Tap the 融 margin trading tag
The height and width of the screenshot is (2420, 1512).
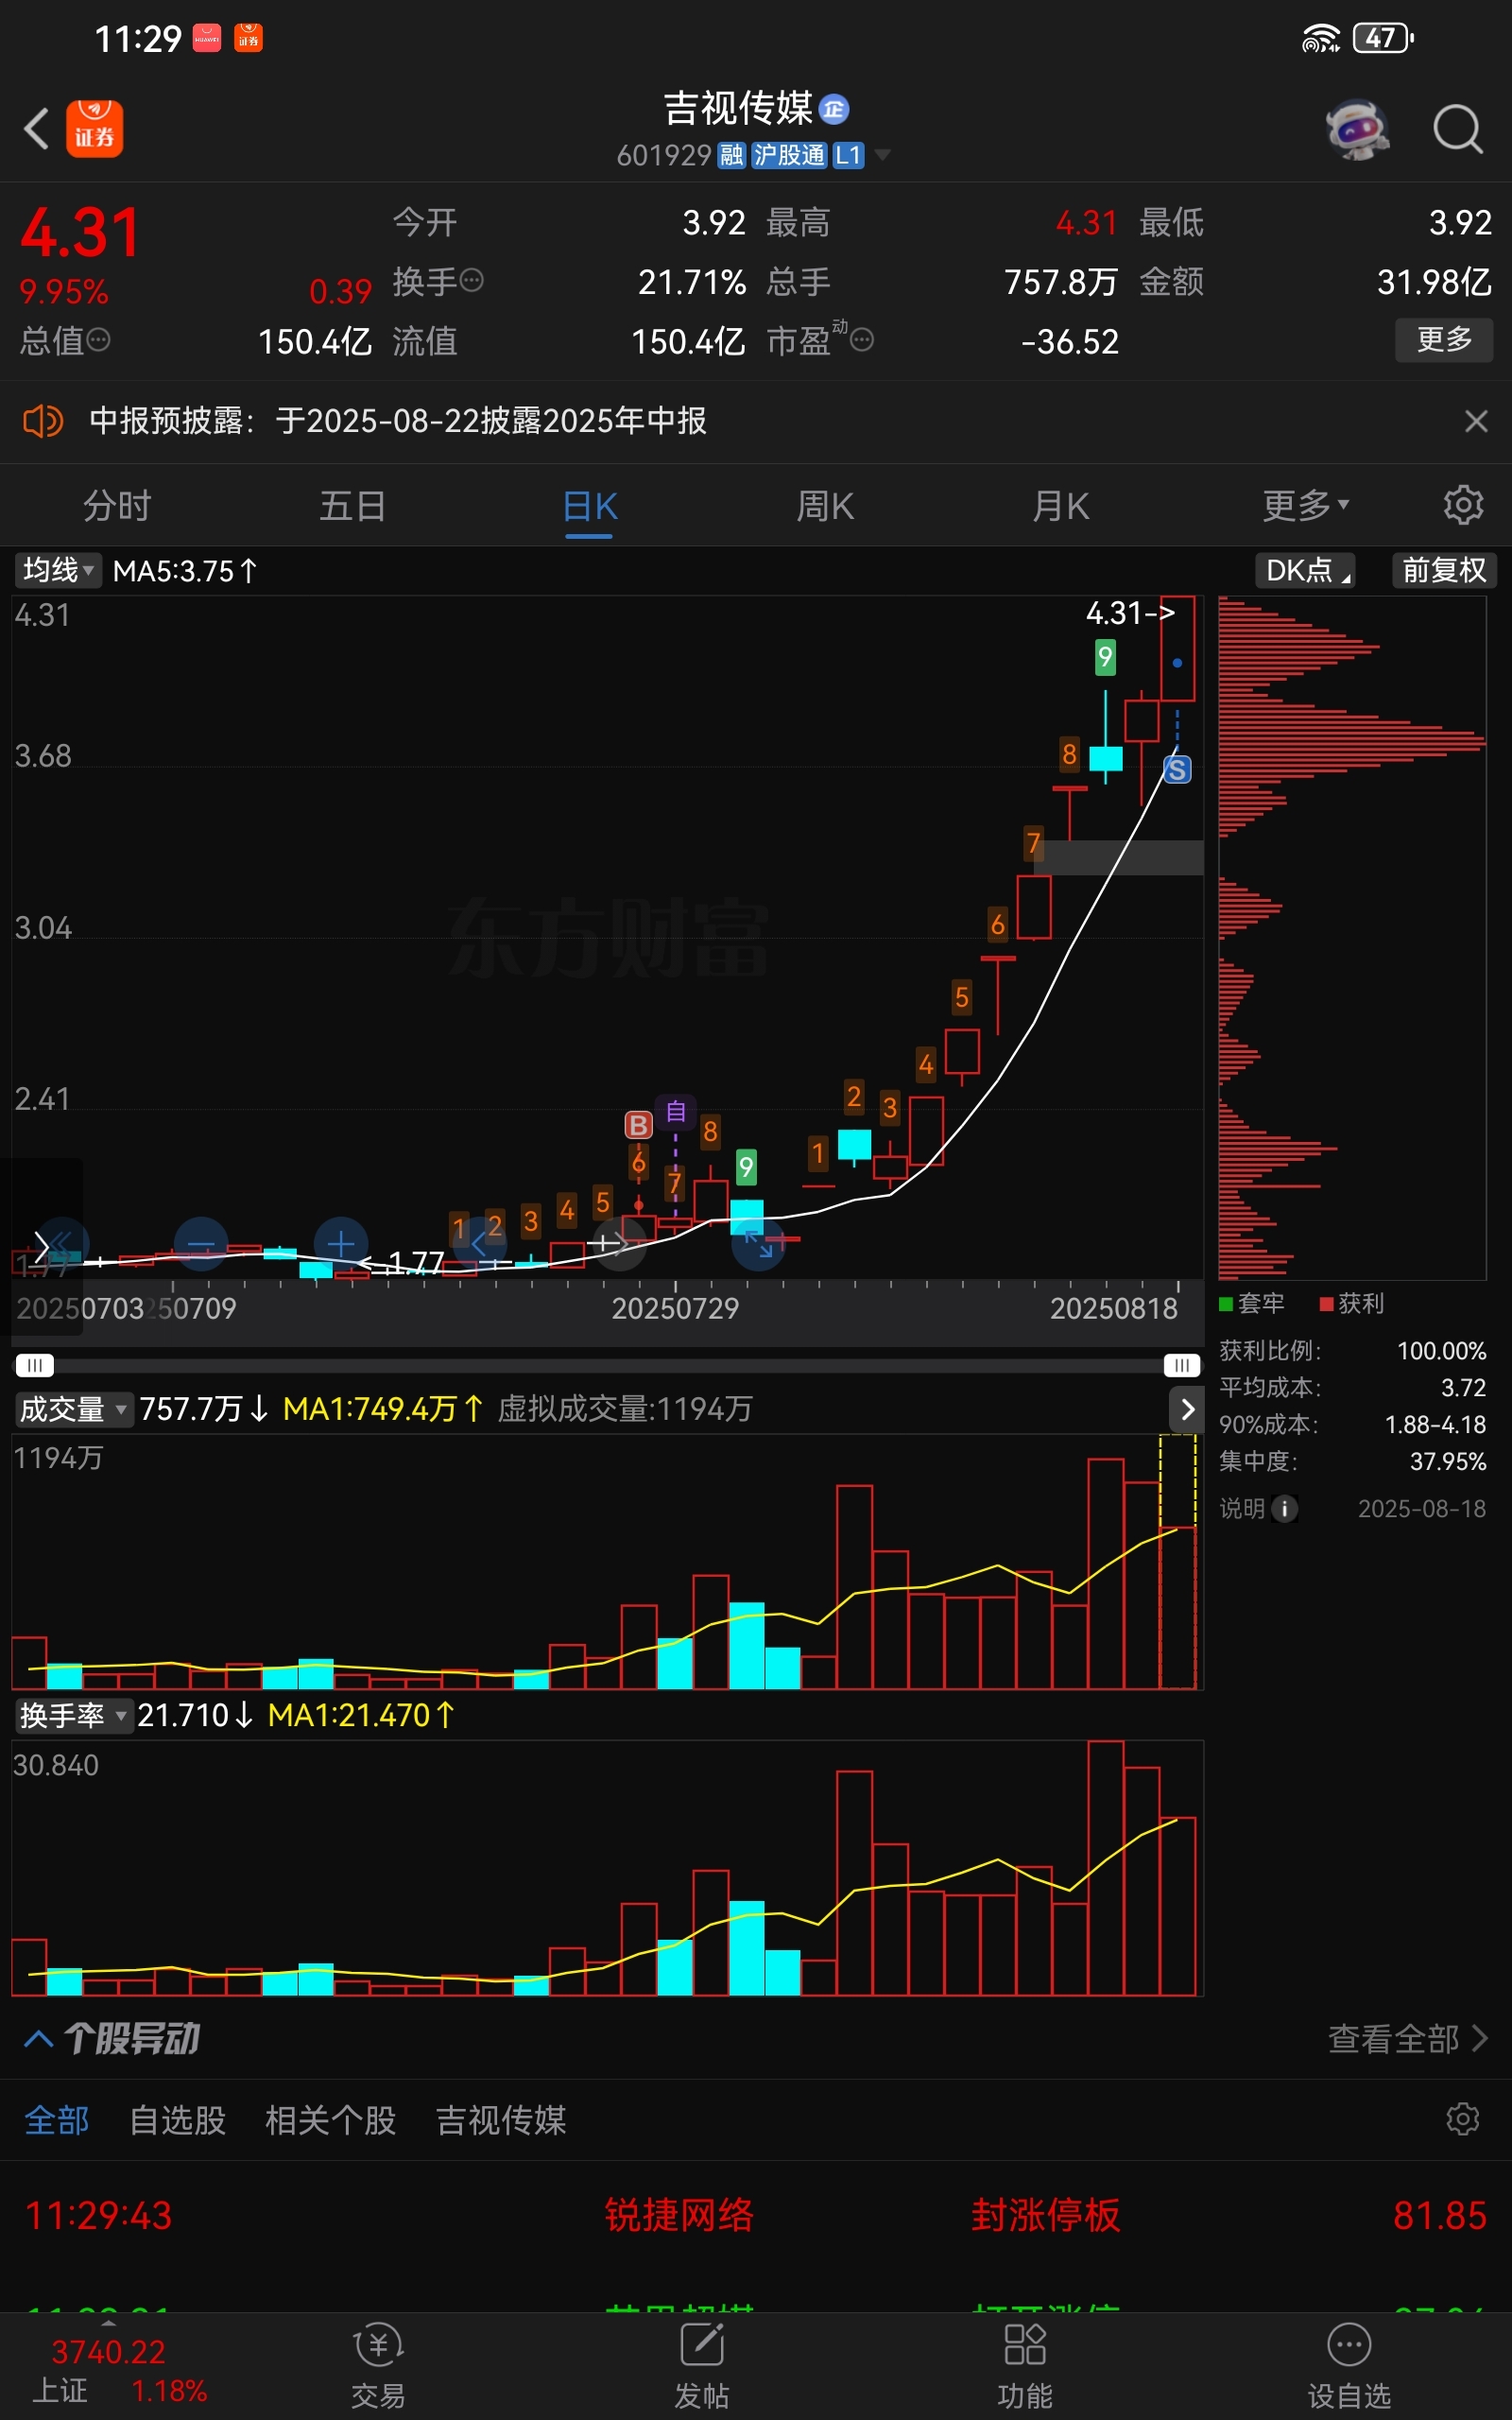pyautogui.click(x=732, y=155)
